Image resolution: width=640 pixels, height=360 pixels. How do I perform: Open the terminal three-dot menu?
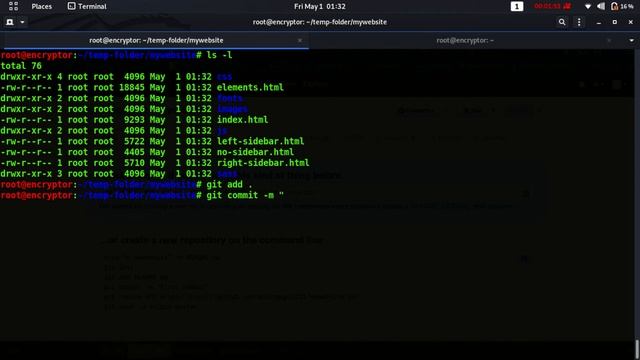[x=579, y=22]
